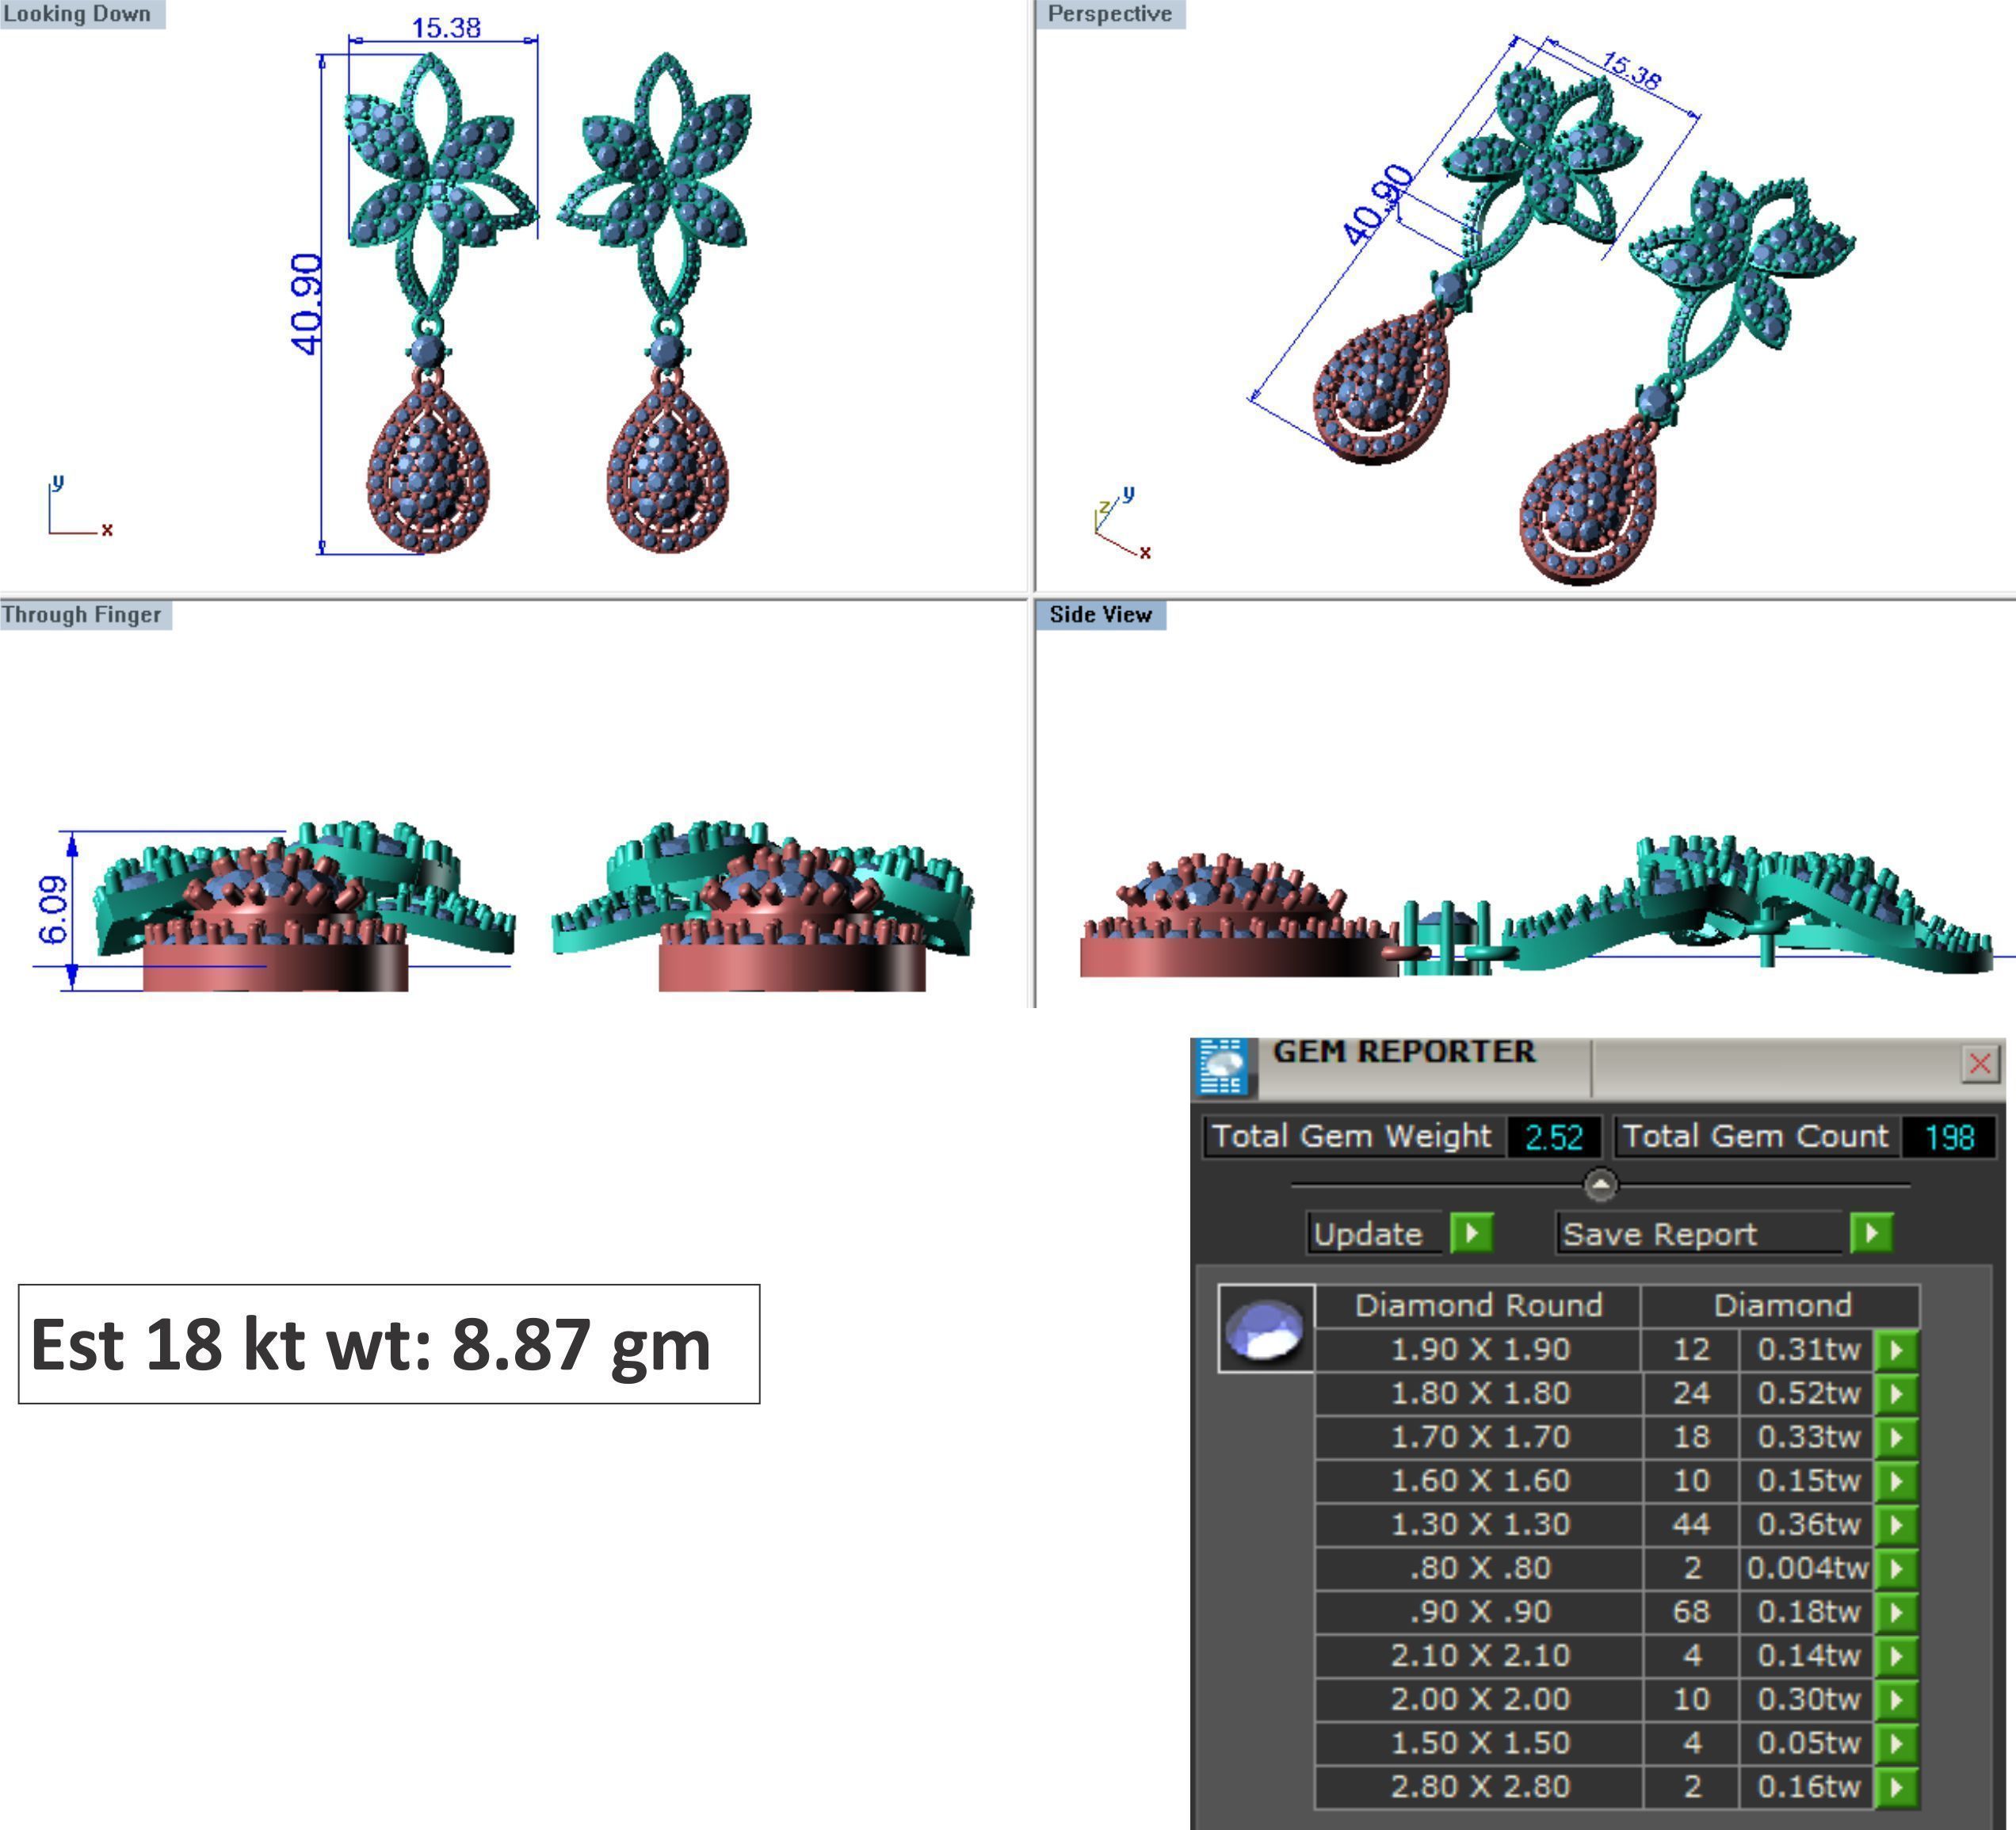Click green arrow for 1.30 X 1.30 row
The image size is (2016, 1830).
1896,1524
